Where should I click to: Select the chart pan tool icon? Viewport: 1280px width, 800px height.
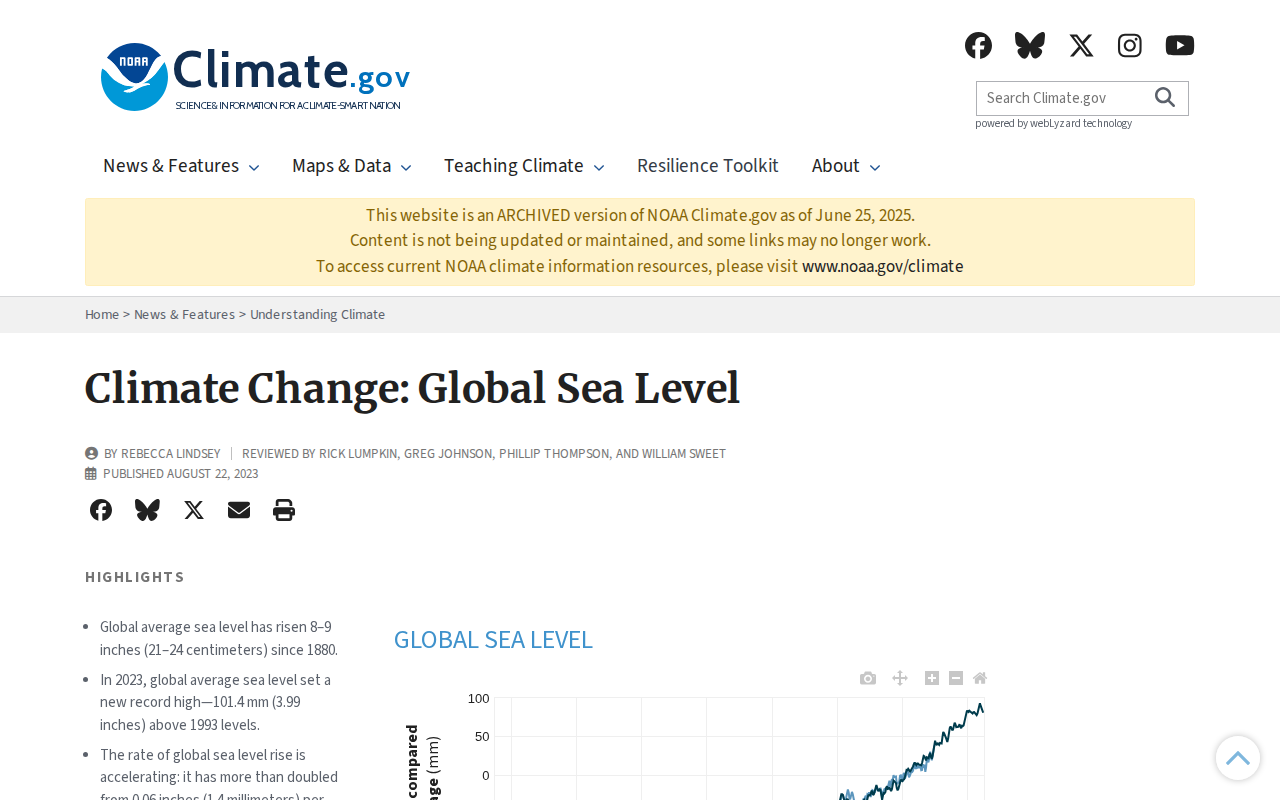pos(900,678)
